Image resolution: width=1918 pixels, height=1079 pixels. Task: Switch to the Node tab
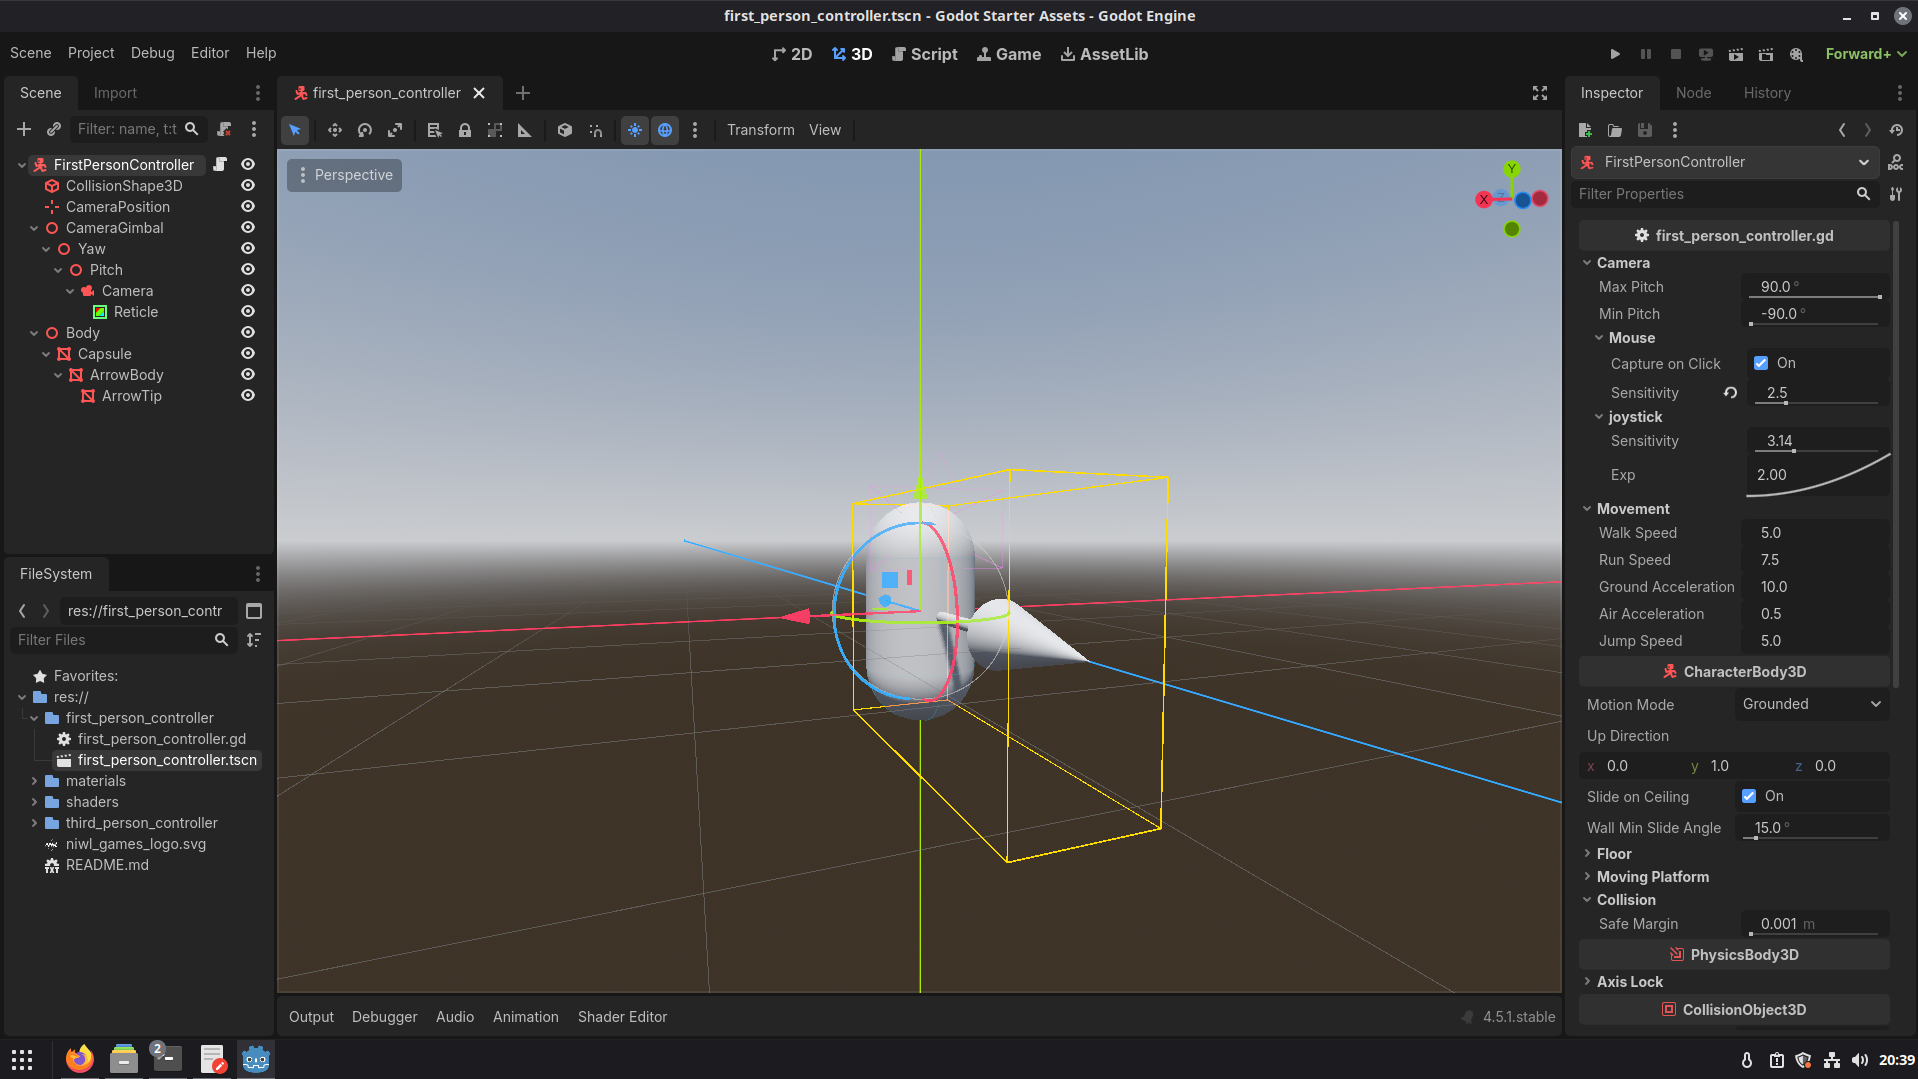coord(1693,93)
